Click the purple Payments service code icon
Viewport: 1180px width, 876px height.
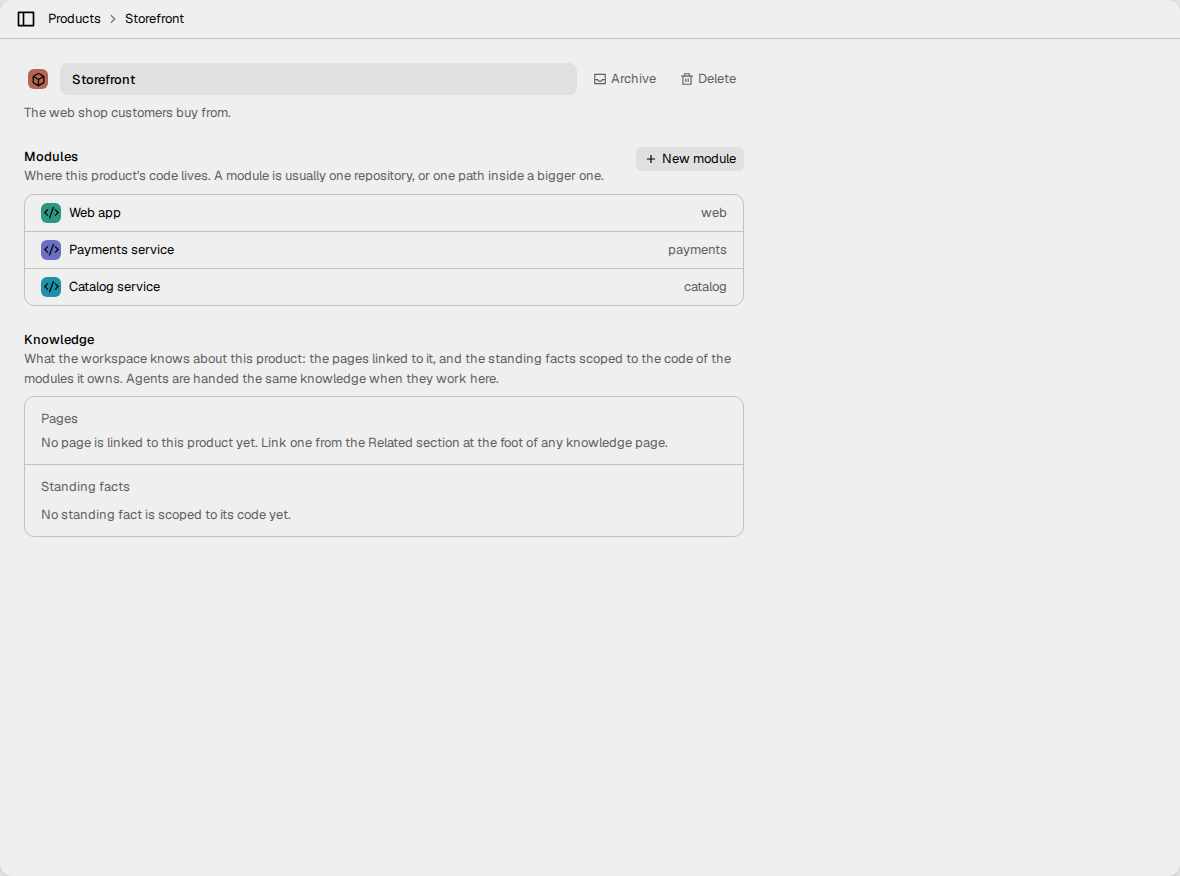[x=50, y=250]
